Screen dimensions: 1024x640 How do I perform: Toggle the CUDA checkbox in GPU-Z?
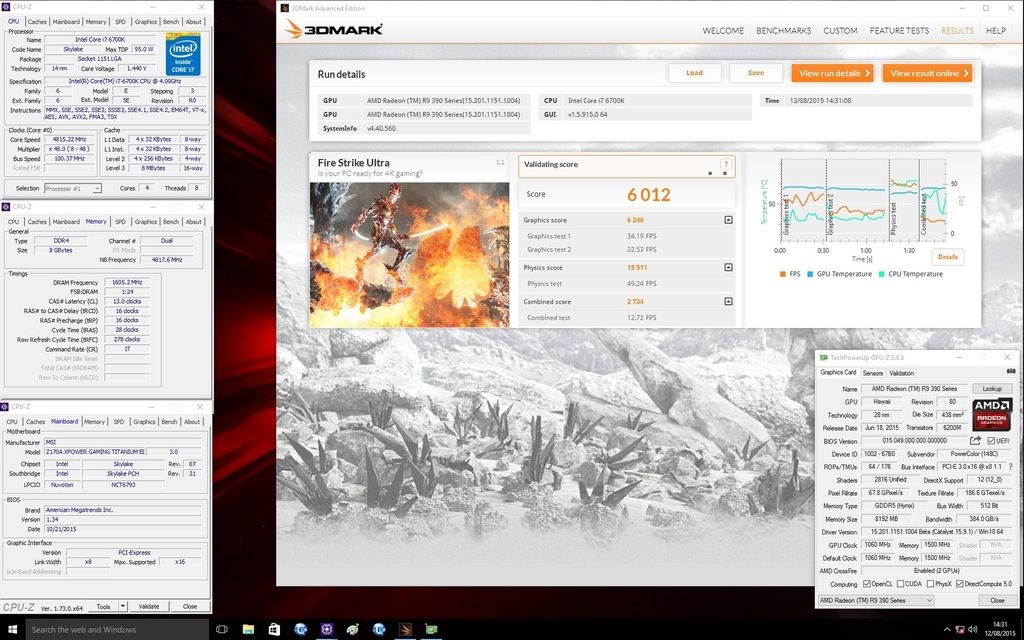point(901,584)
